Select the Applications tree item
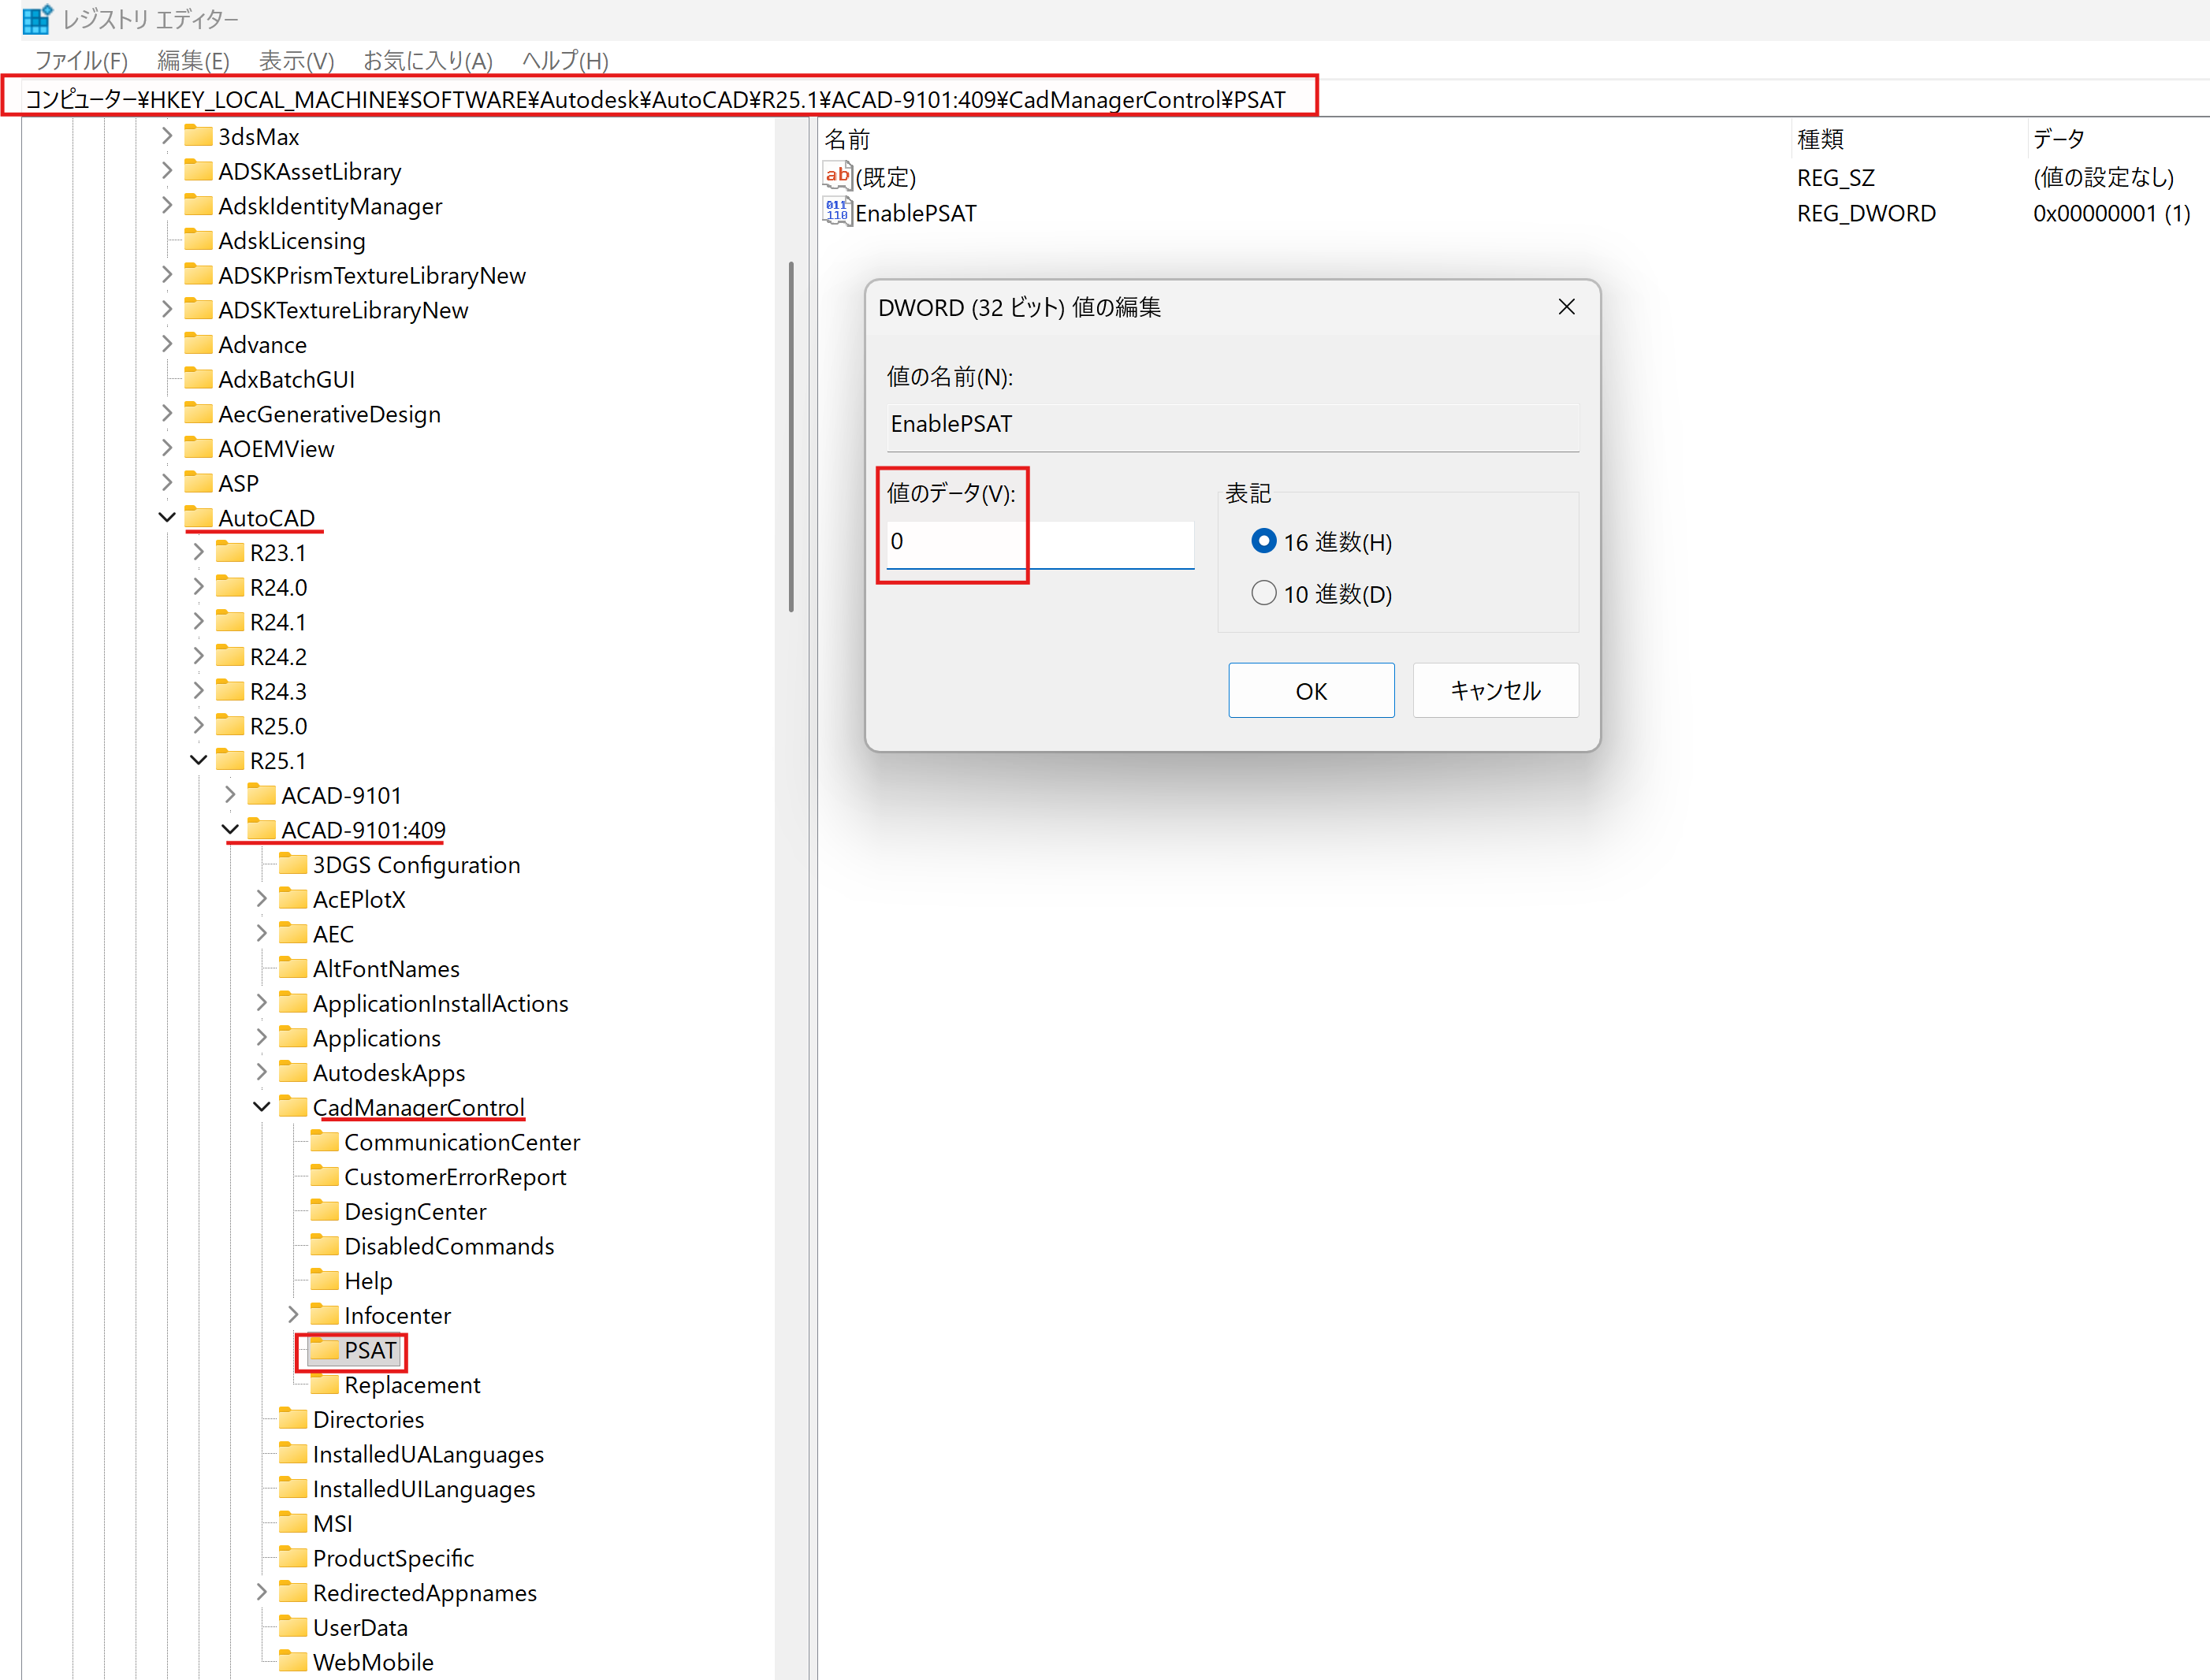This screenshot has width=2210, height=1680. coord(376,1038)
